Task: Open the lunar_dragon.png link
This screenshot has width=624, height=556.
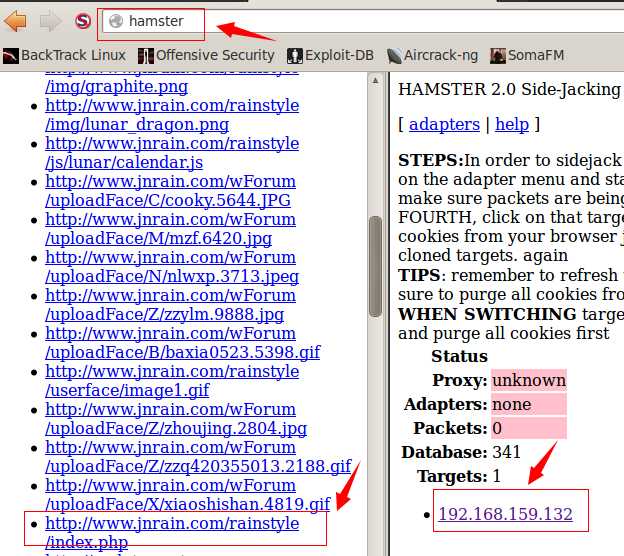Action: [172, 115]
